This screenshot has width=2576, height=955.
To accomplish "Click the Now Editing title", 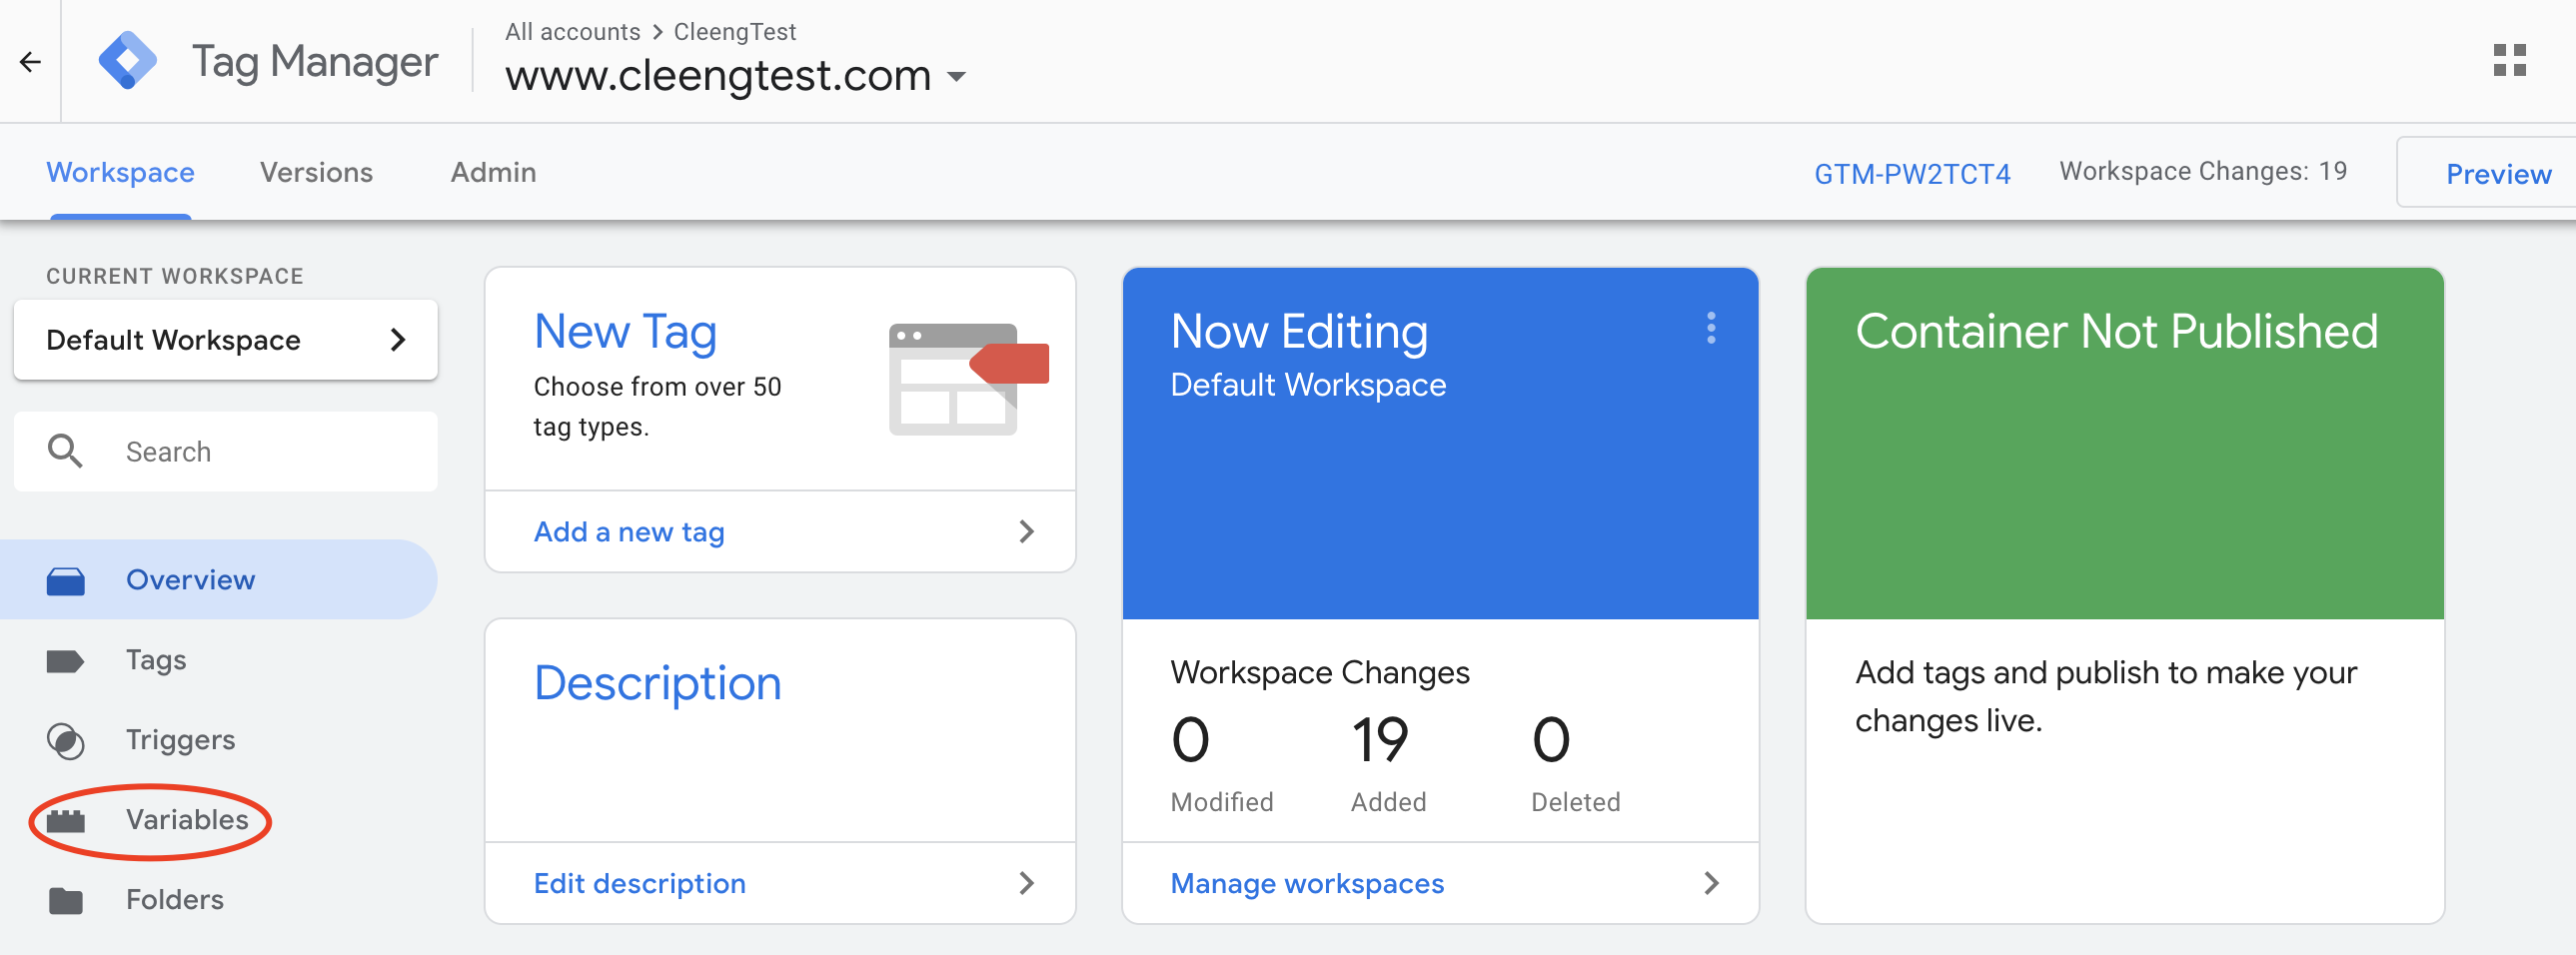I will (x=1299, y=332).
